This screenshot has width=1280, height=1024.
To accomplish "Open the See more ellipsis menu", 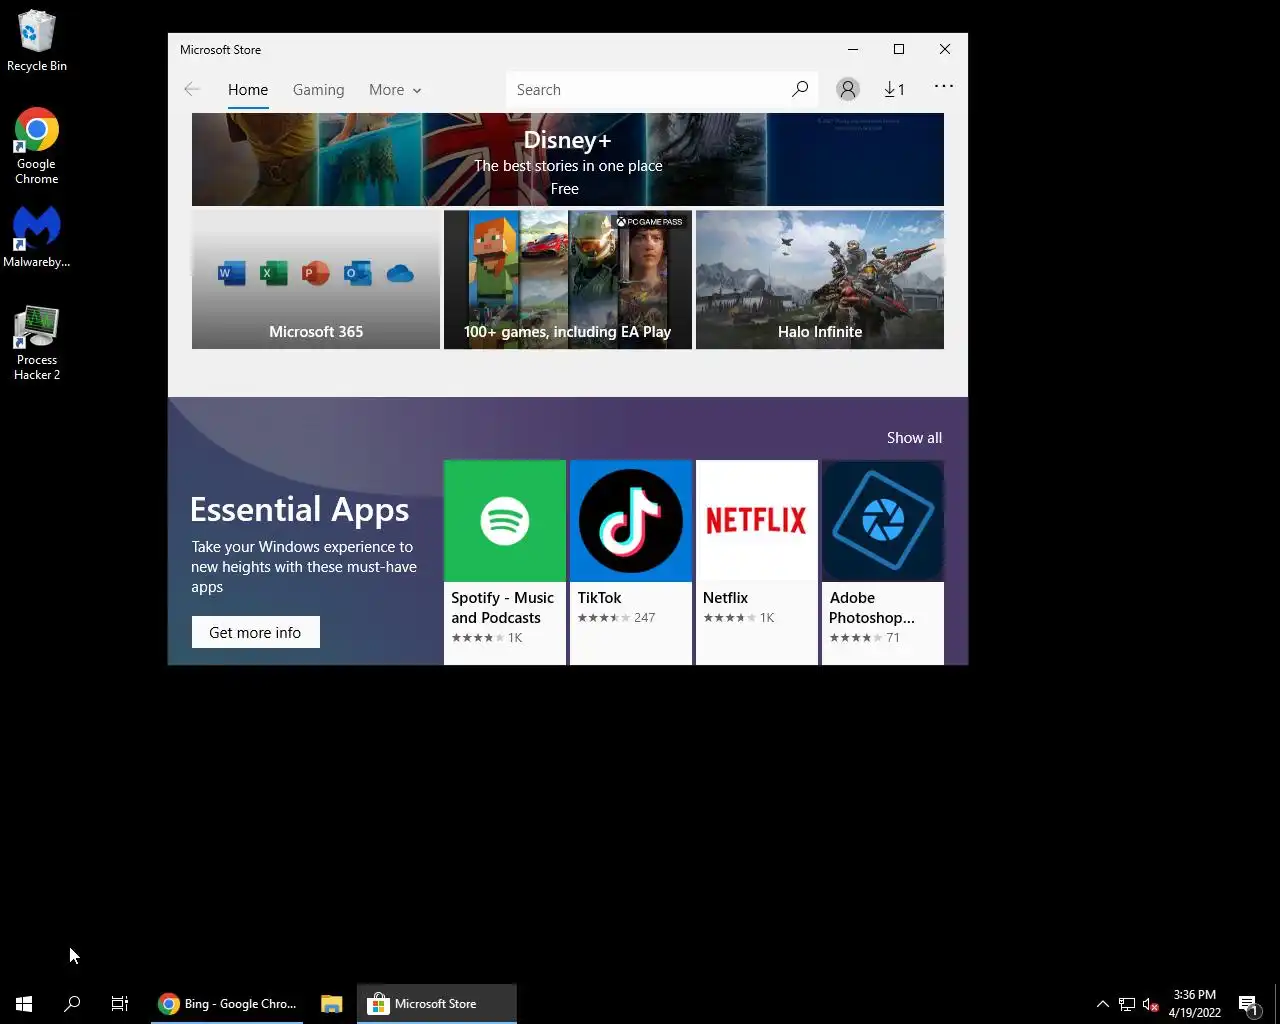I will point(944,87).
